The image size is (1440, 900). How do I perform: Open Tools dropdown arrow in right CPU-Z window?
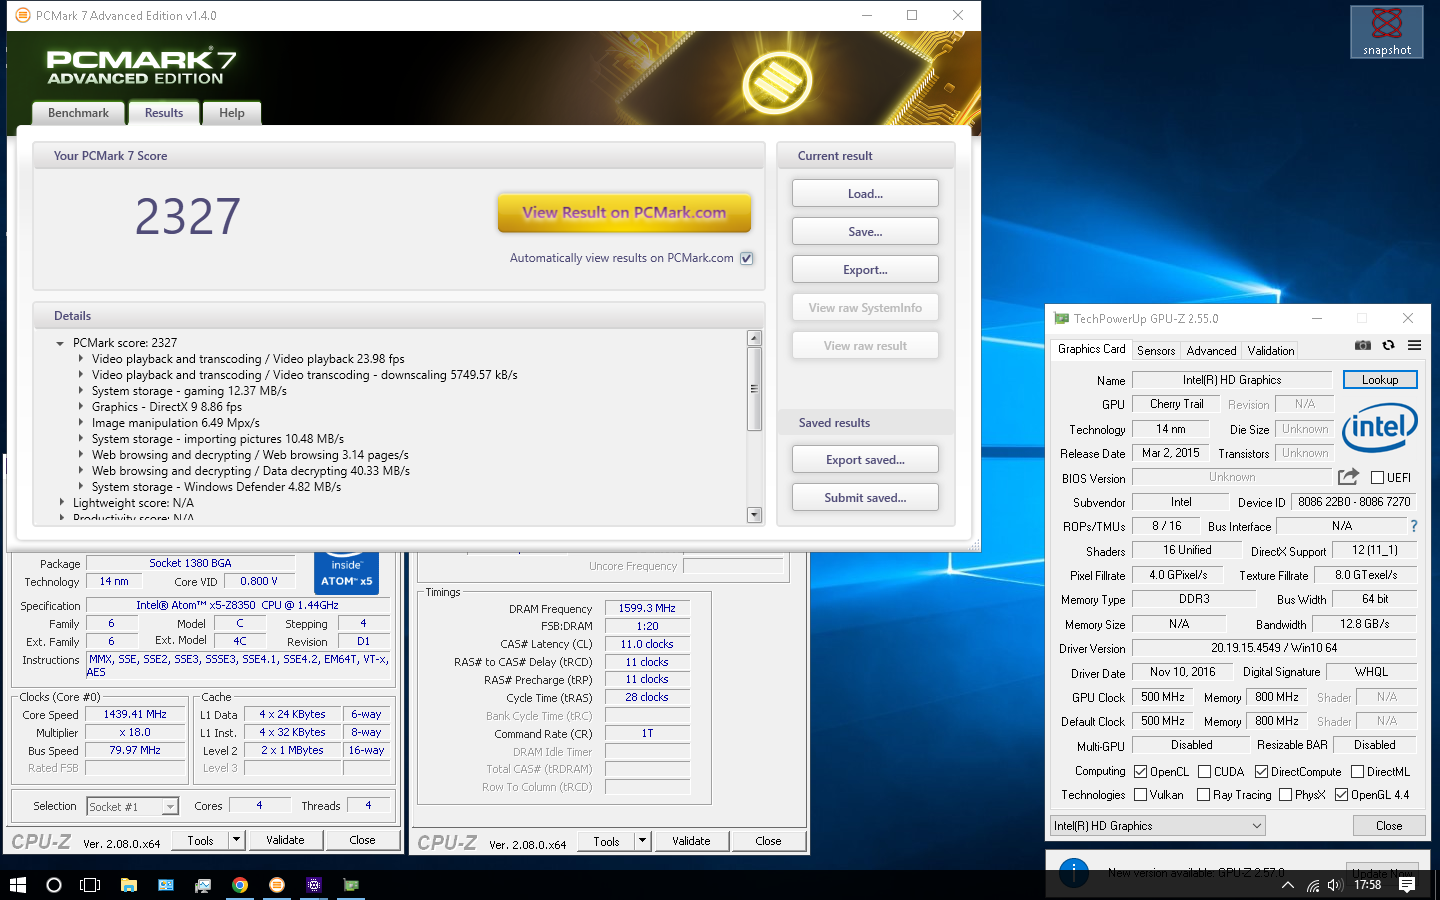point(642,841)
